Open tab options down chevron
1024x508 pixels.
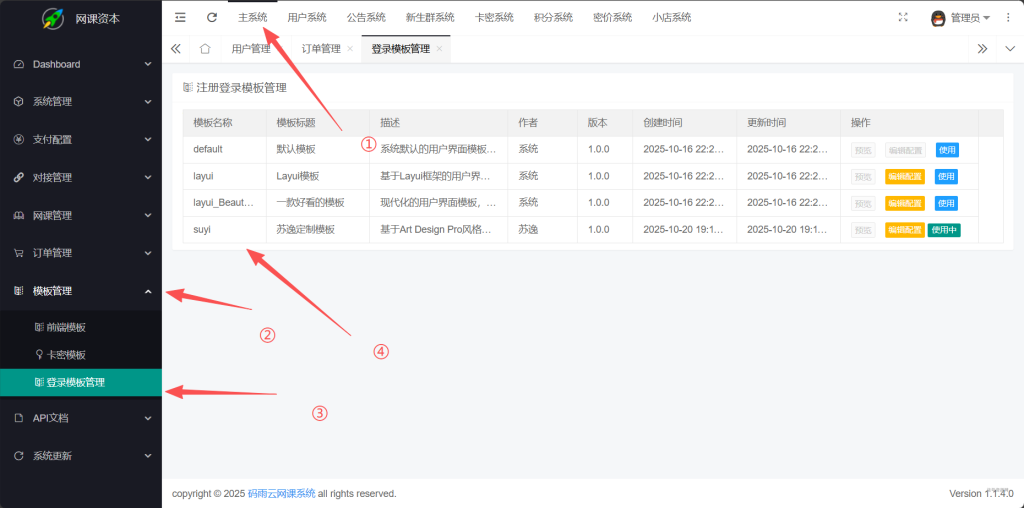point(1010,49)
